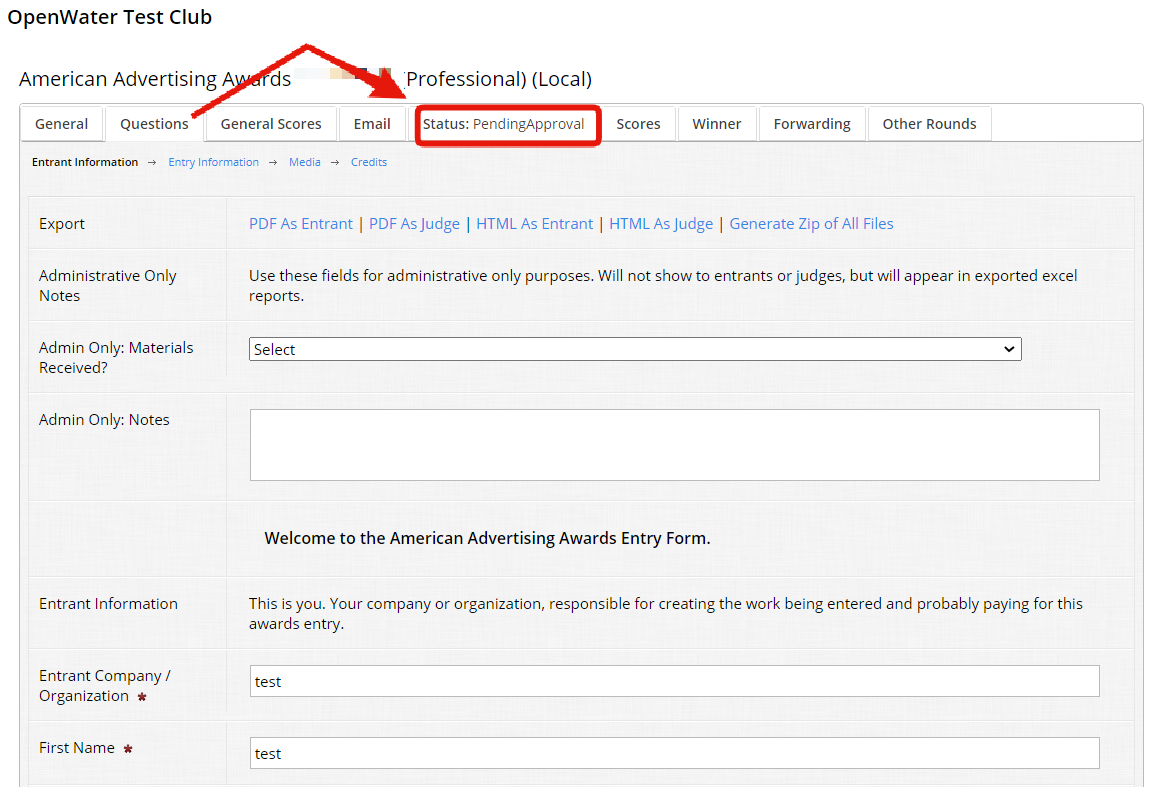Screen dimensions: 1160x787
Task: Open the General tab
Action: tap(61, 124)
